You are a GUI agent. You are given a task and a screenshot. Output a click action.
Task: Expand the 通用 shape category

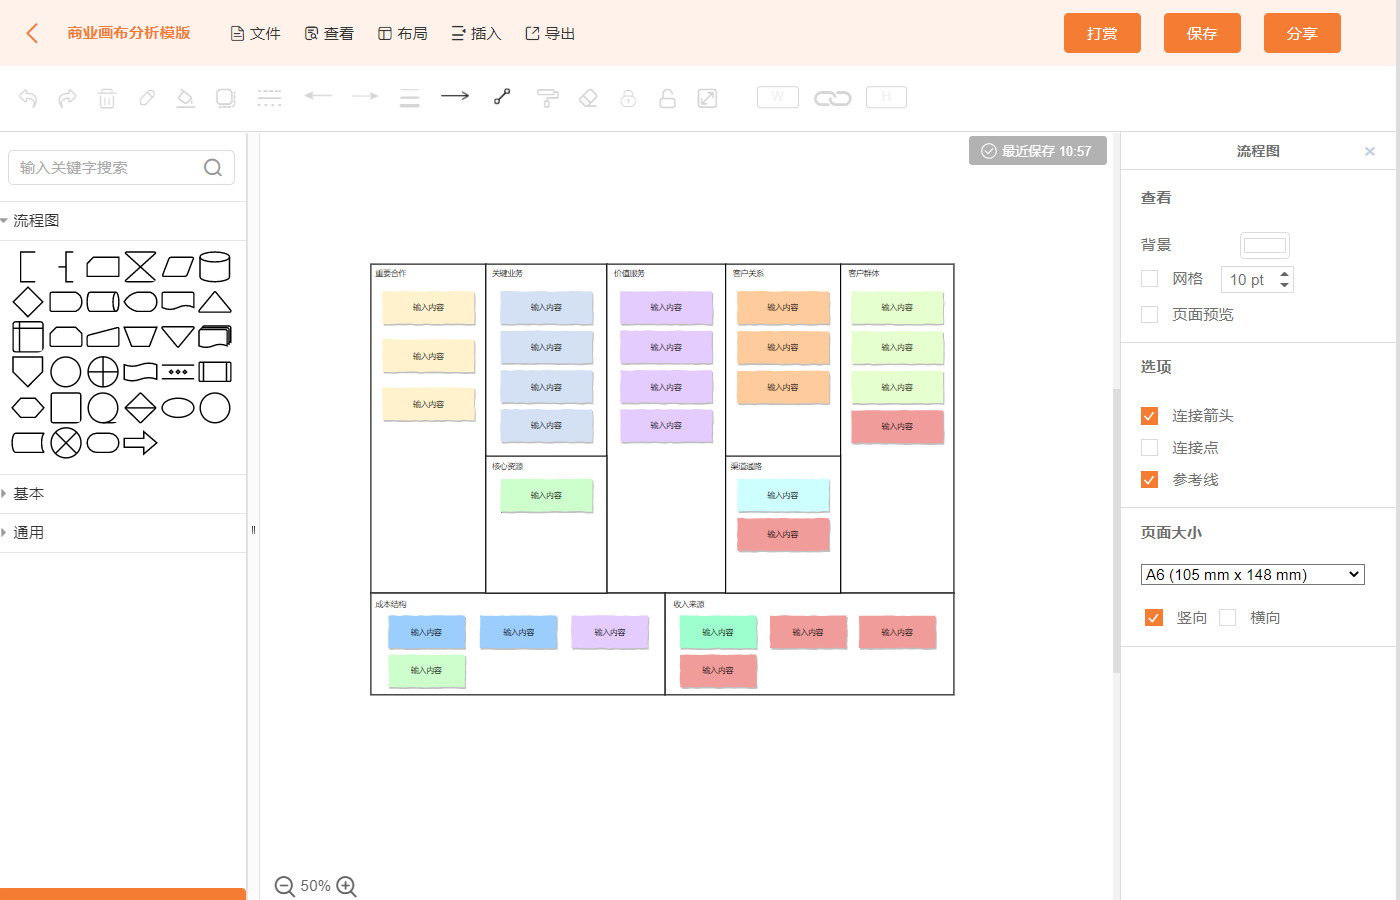tap(123, 533)
